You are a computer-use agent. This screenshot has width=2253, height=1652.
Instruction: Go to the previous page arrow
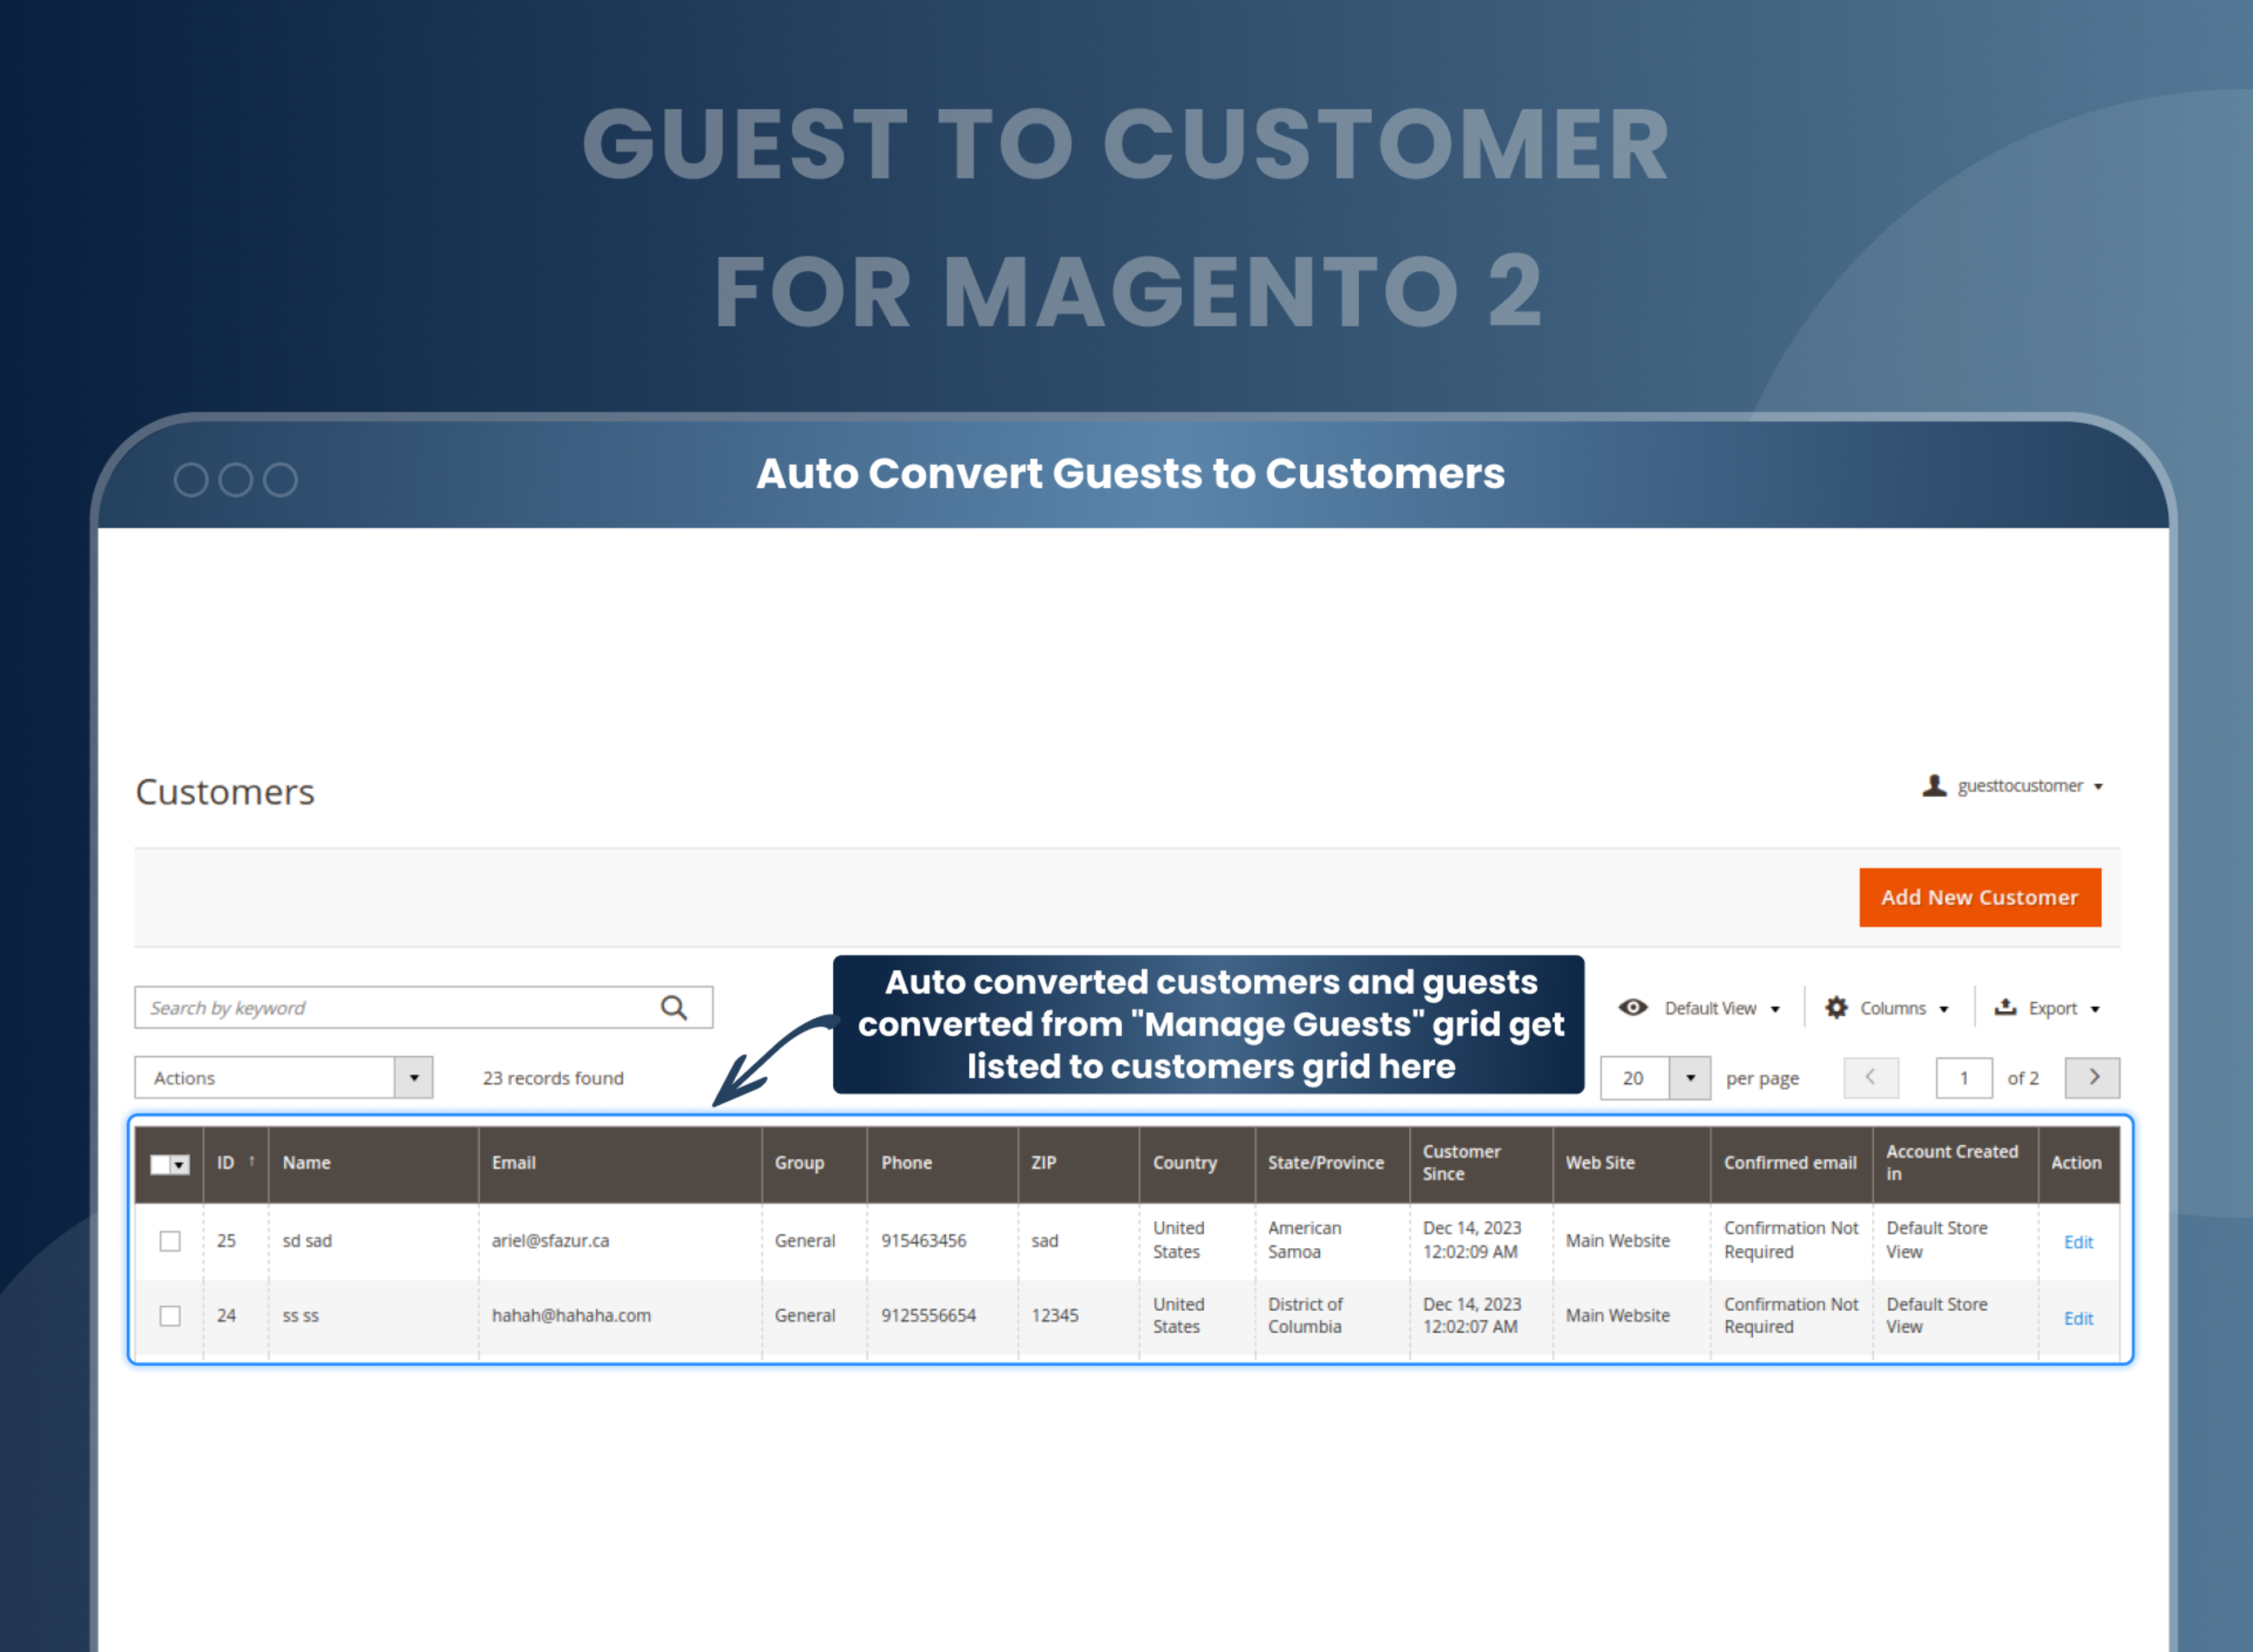pos(1870,1078)
